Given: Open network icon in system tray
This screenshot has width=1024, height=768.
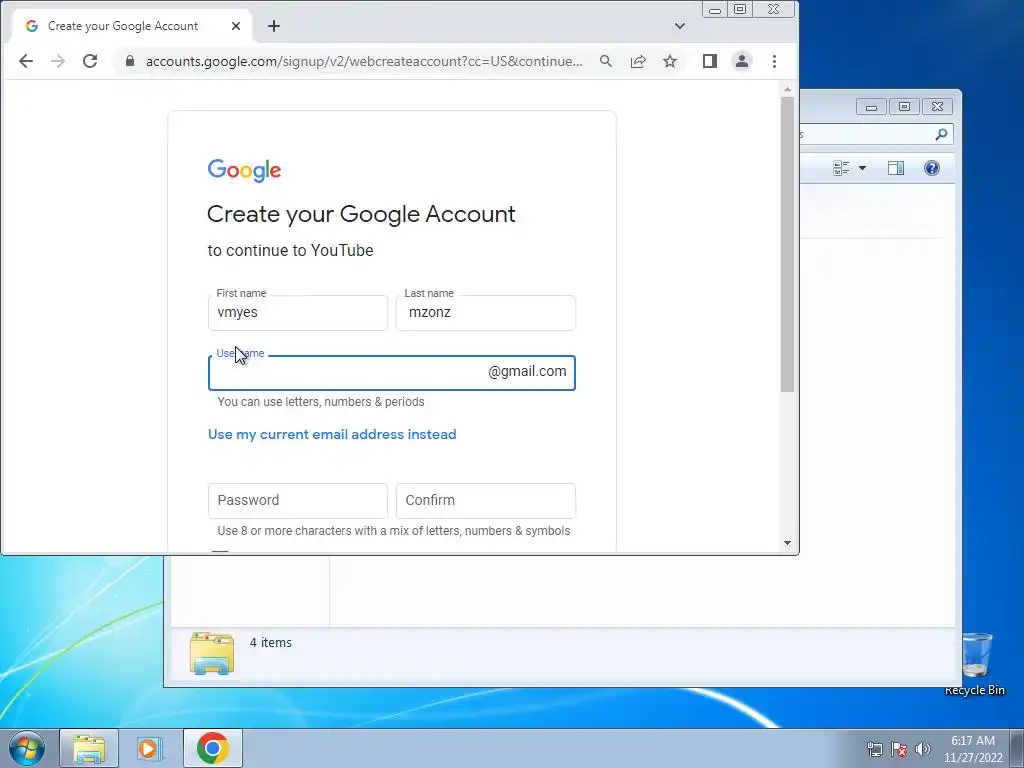Looking at the screenshot, I should point(874,749).
